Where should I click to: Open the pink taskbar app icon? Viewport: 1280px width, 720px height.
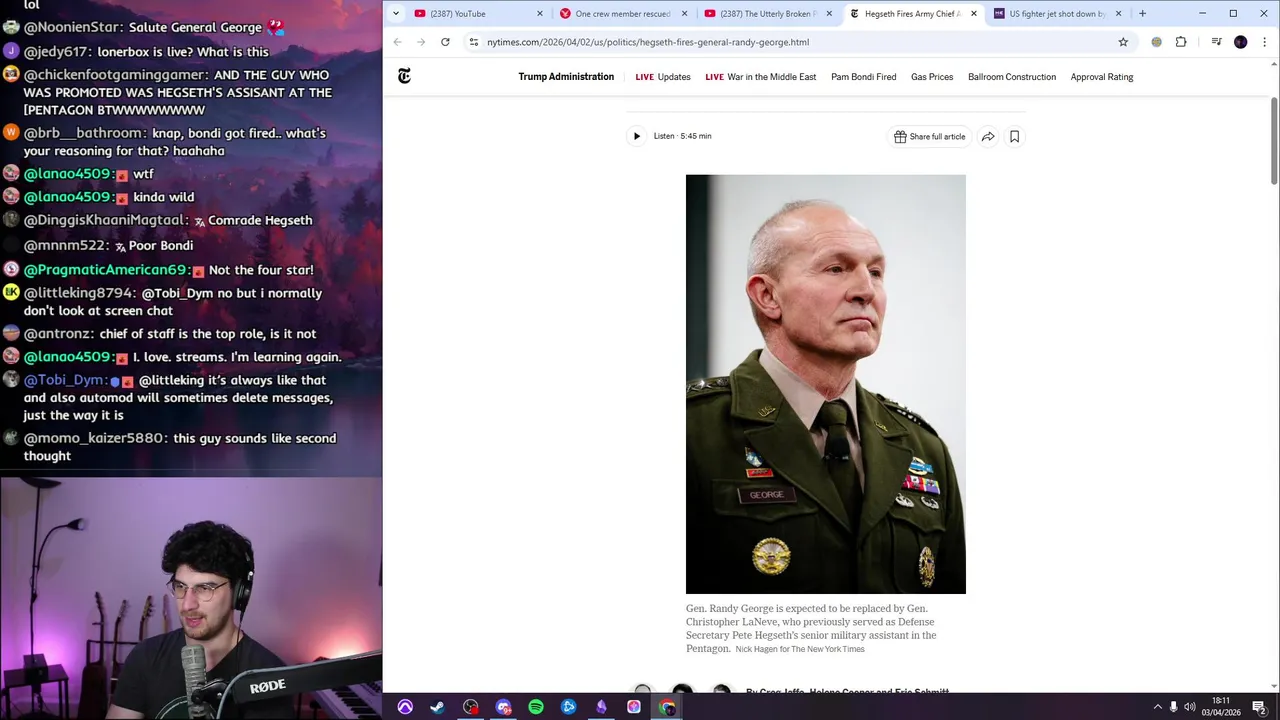click(634, 707)
